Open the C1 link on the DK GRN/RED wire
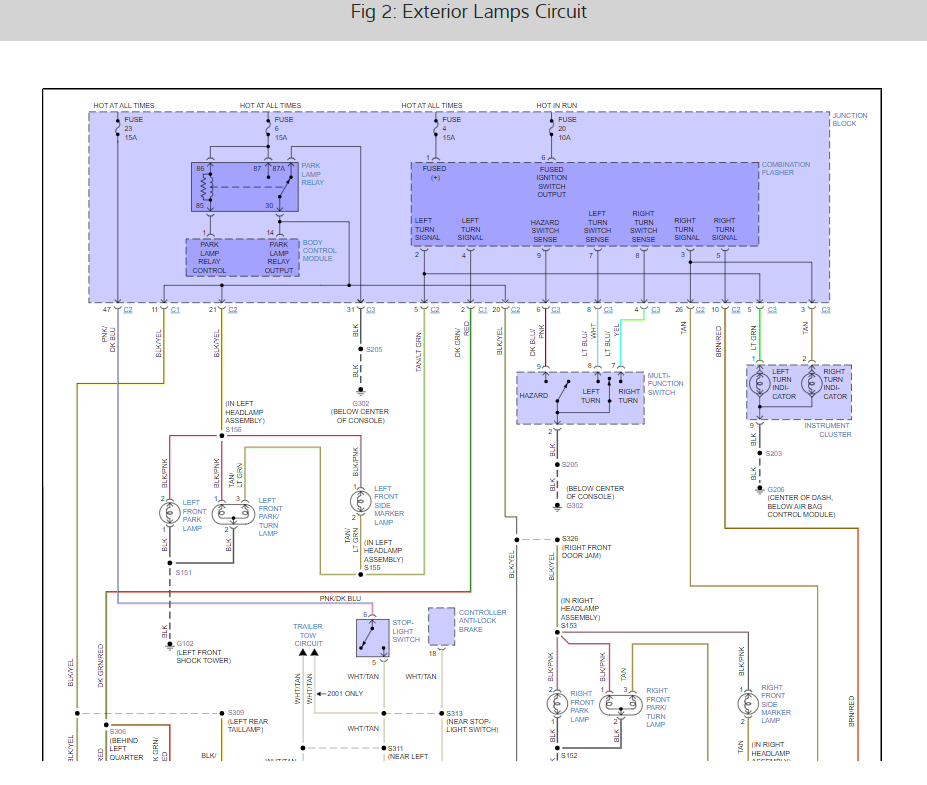 [x=483, y=310]
